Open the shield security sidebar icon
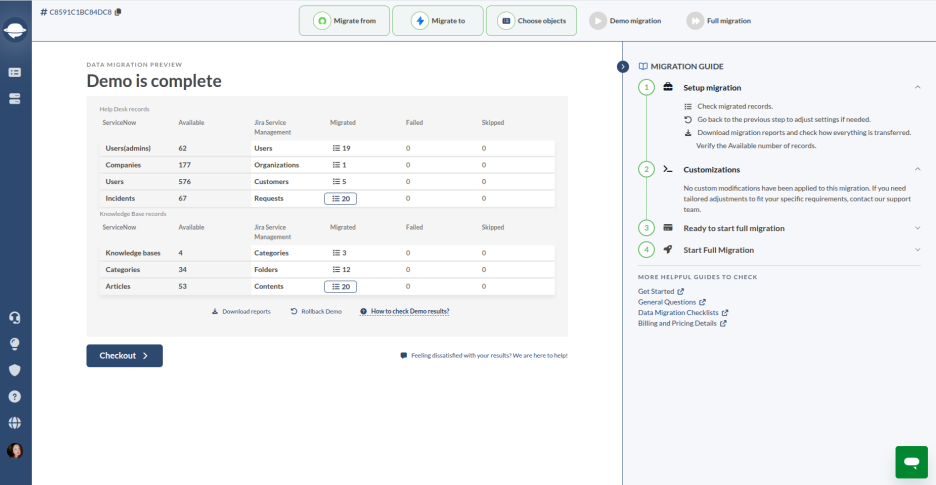Viewport: 936px width, 485px height. (x=15, y=370)
